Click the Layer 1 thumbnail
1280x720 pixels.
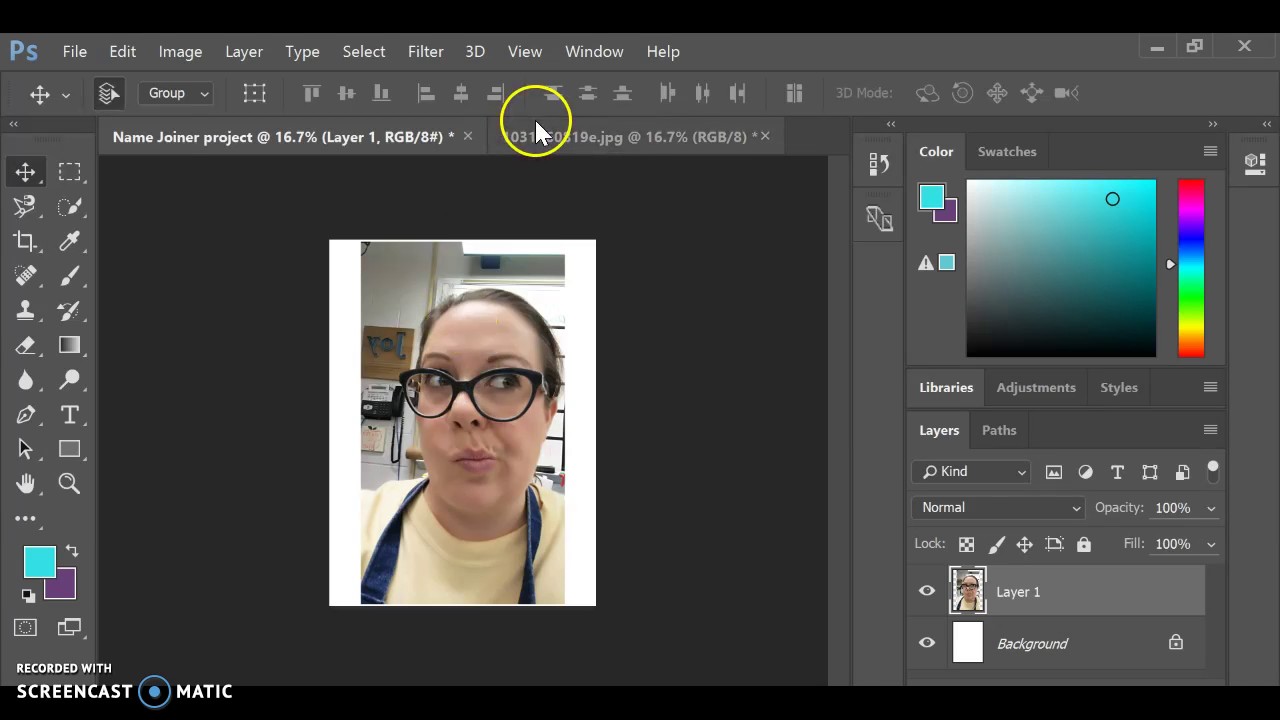(x=967, y=591)
